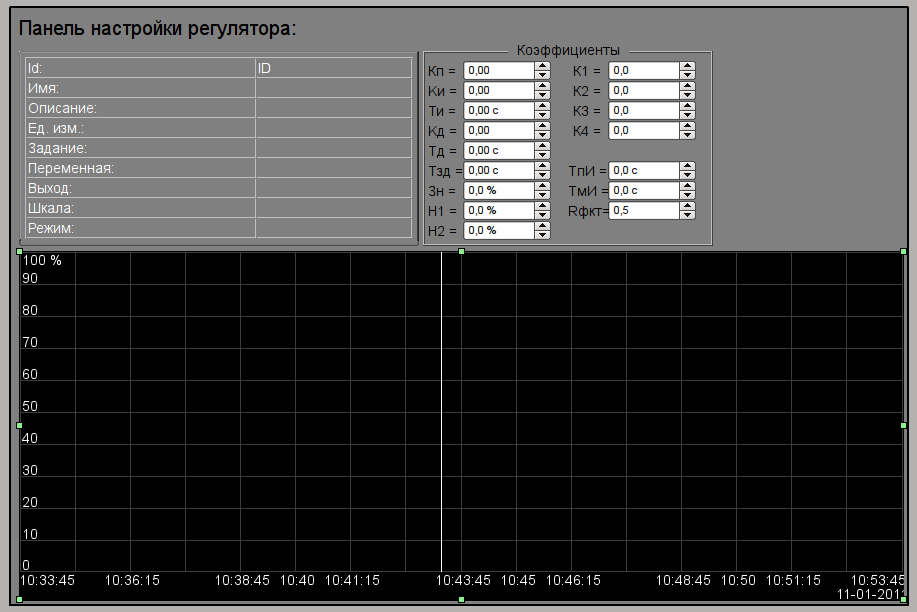Image resolution: width=917 pixels, height=612 pixels.
Task: Click the ID column header cell
Action: coord(333,68)
